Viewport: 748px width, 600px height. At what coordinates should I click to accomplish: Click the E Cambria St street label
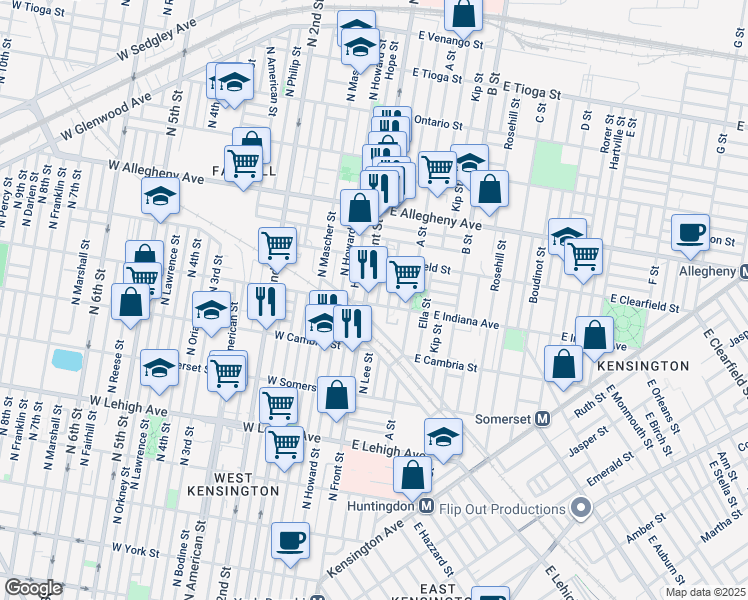pos(446,363)
